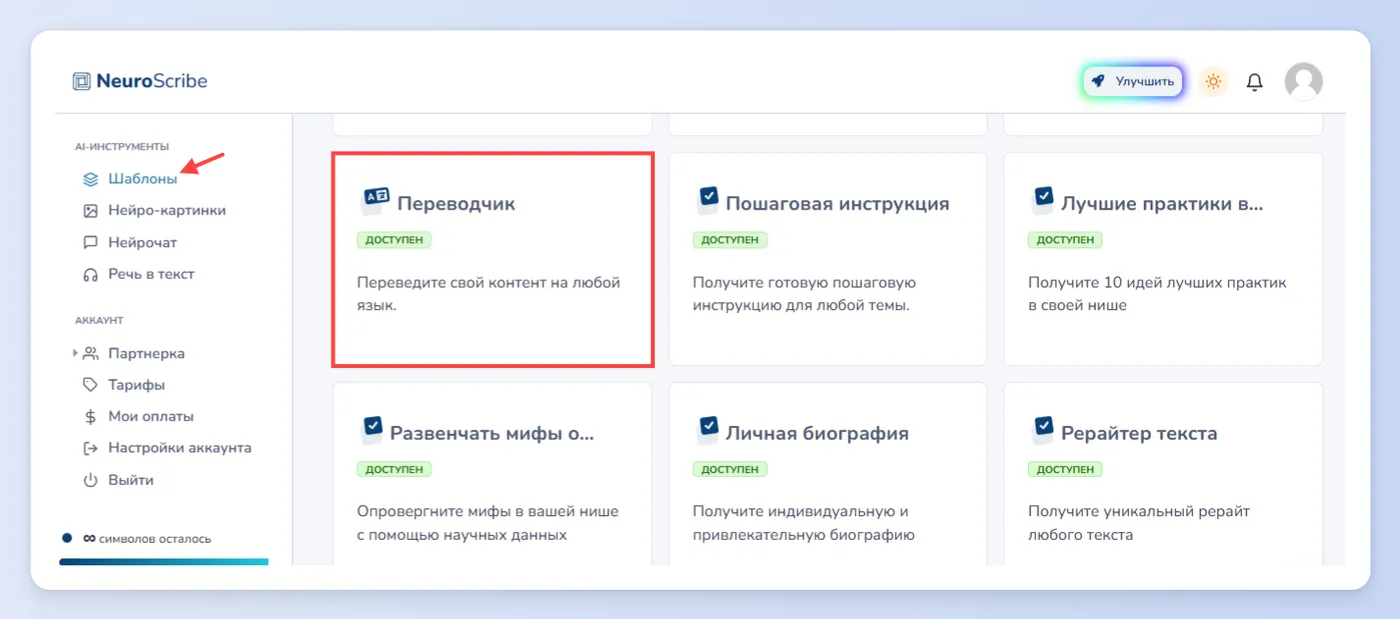Click the Нейро-картинки image icon
Image resolution: width=1400 pixels, height=619 pixels.
90,211
